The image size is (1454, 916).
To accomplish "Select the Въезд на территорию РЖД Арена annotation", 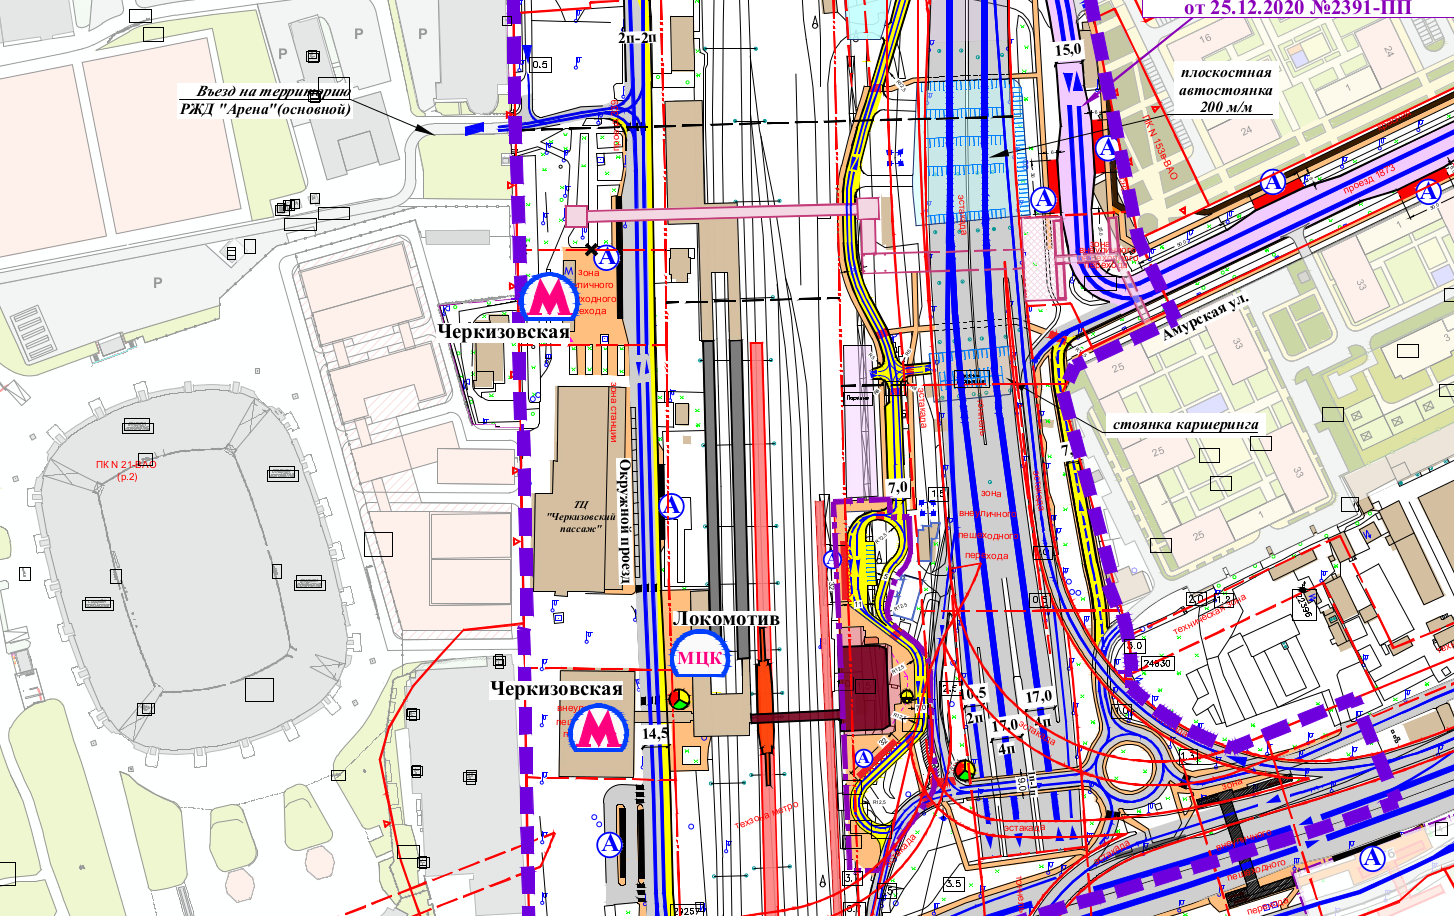I will tap(266, 100).
